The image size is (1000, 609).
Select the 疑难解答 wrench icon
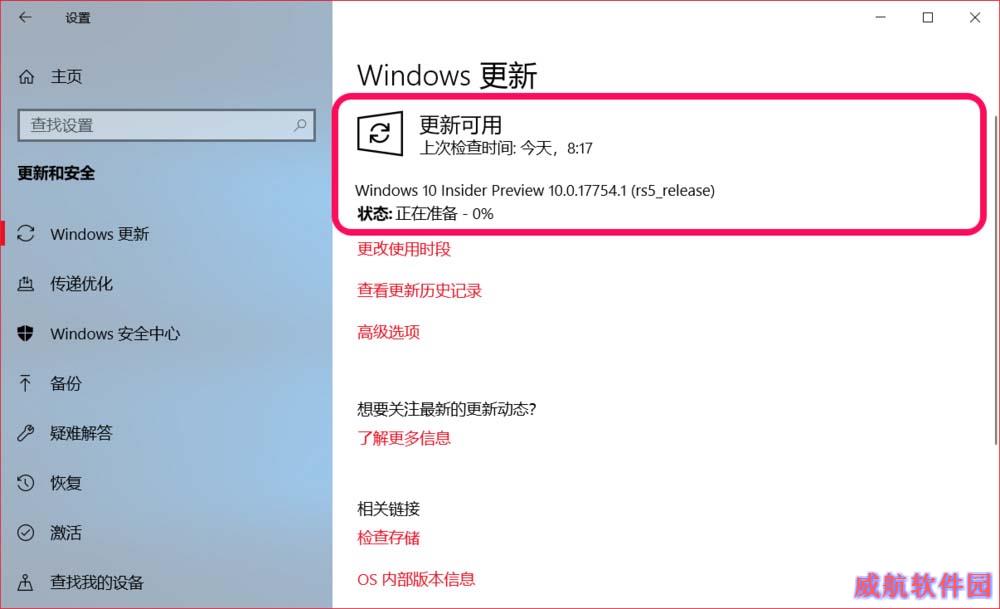pos(26,433)
